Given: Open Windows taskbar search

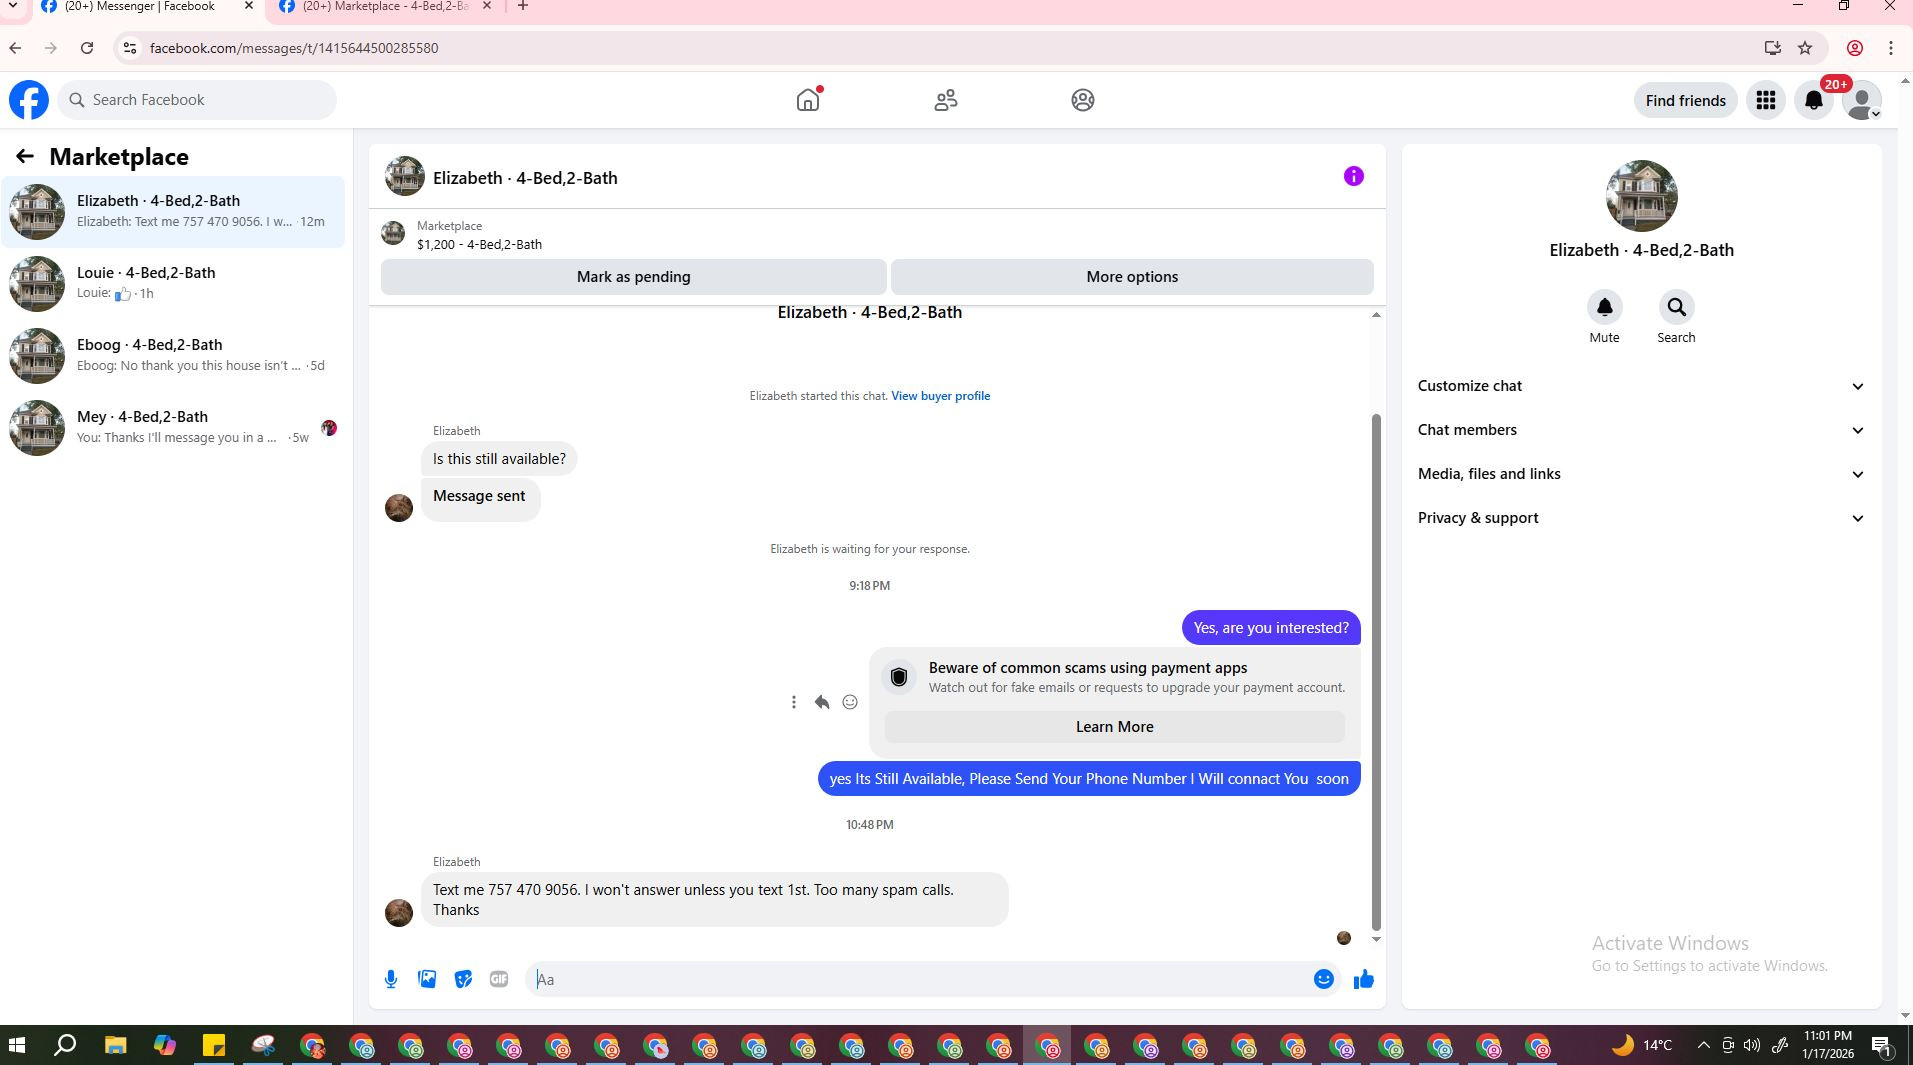Looking at the screenshot, I should 65,1046.
